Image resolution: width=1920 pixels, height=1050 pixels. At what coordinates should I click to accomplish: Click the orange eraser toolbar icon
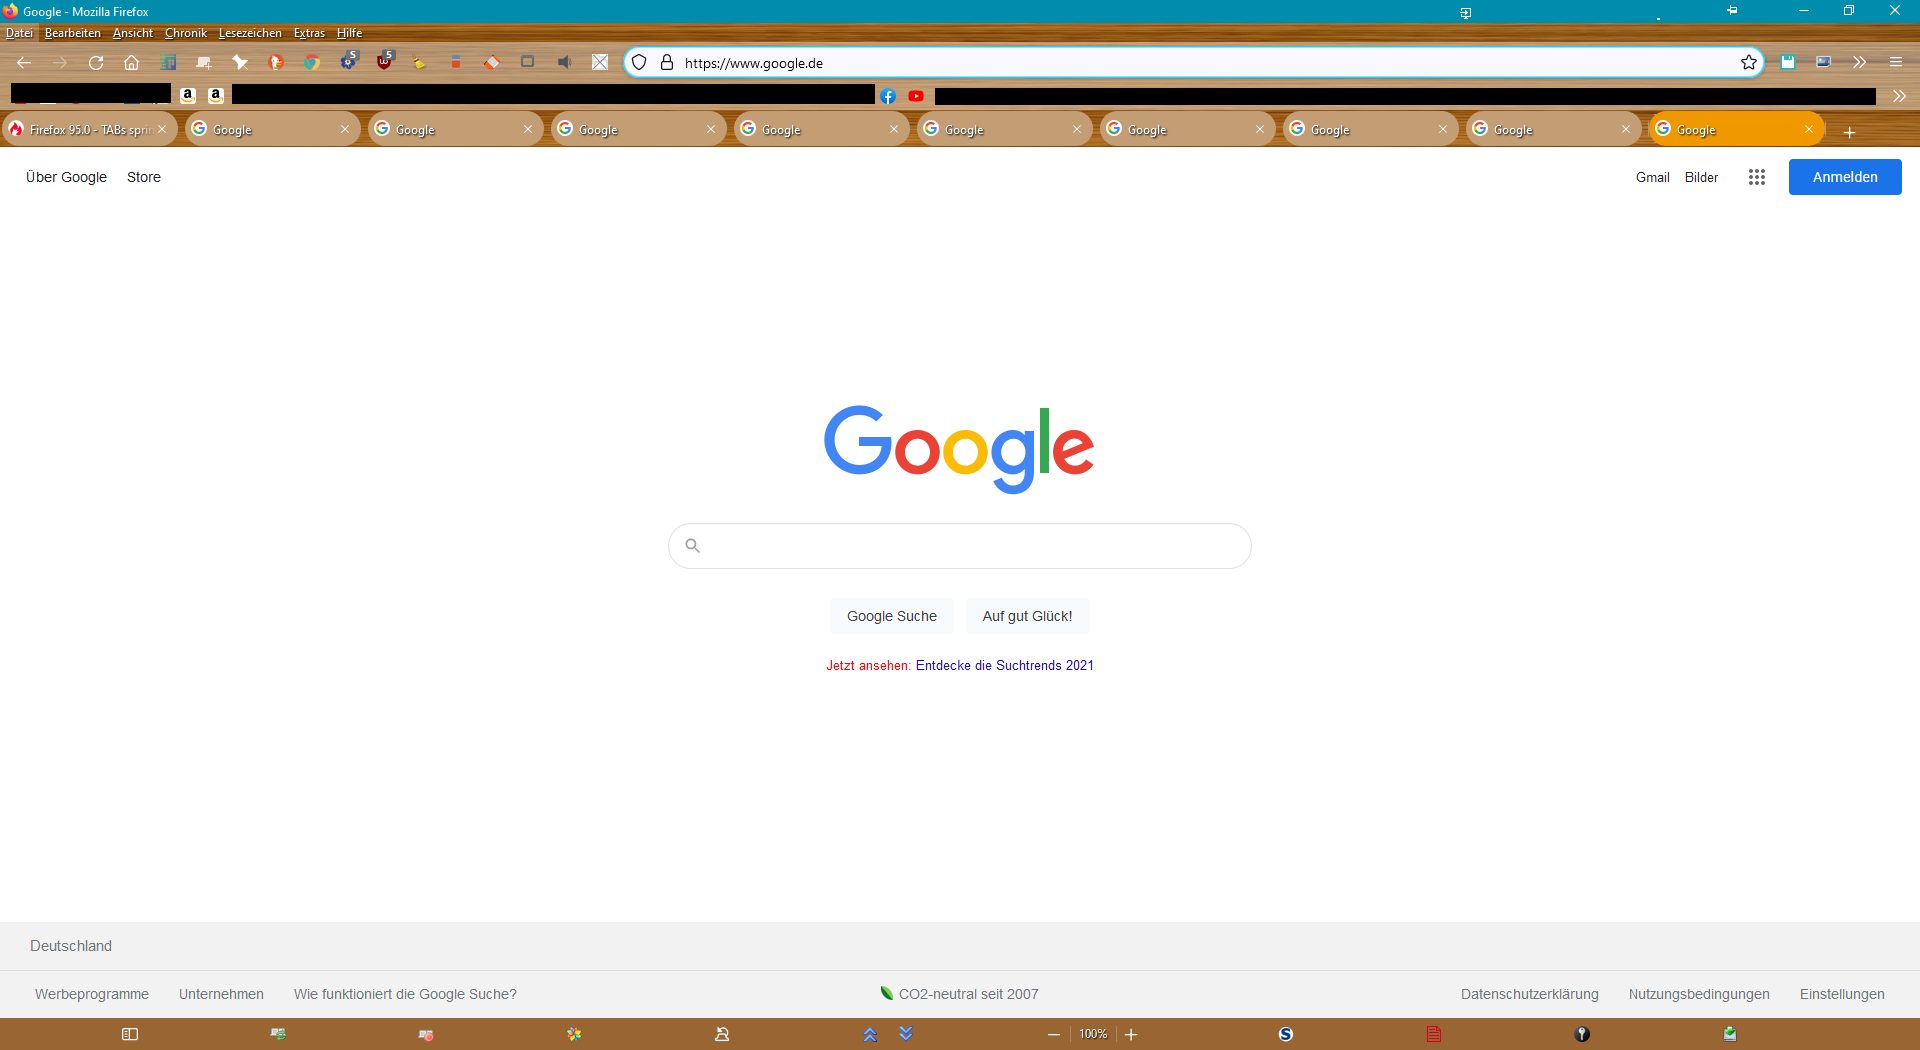pos(492,62)
